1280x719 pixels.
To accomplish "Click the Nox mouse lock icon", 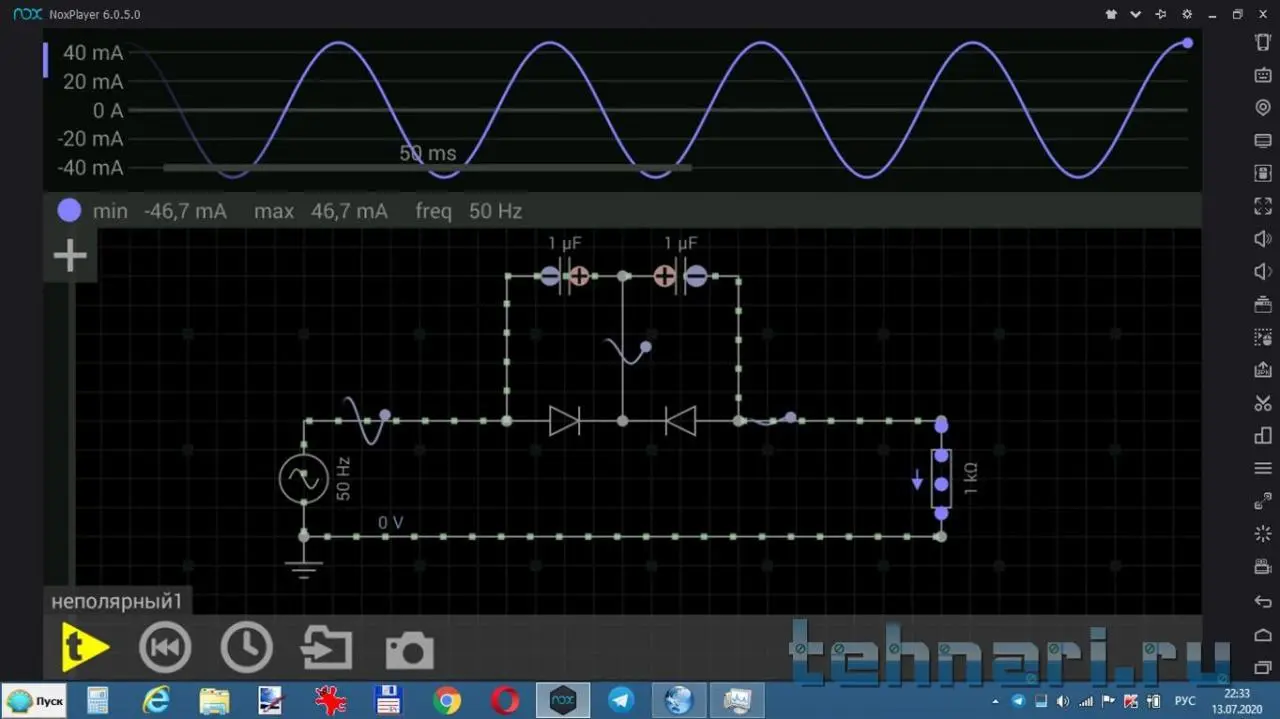I will [x=1263, y=174].
